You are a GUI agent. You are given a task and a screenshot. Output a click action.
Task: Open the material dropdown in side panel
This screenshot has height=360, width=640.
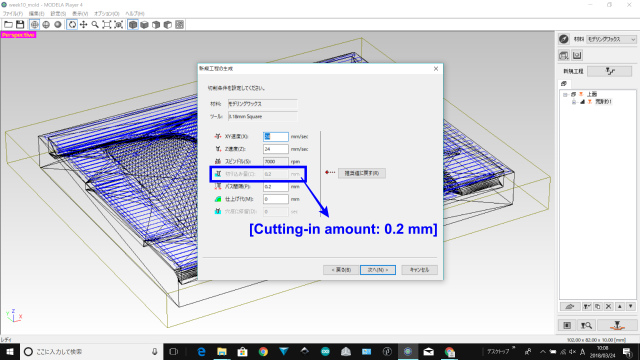pyautogui.click(x=611, y=39)
